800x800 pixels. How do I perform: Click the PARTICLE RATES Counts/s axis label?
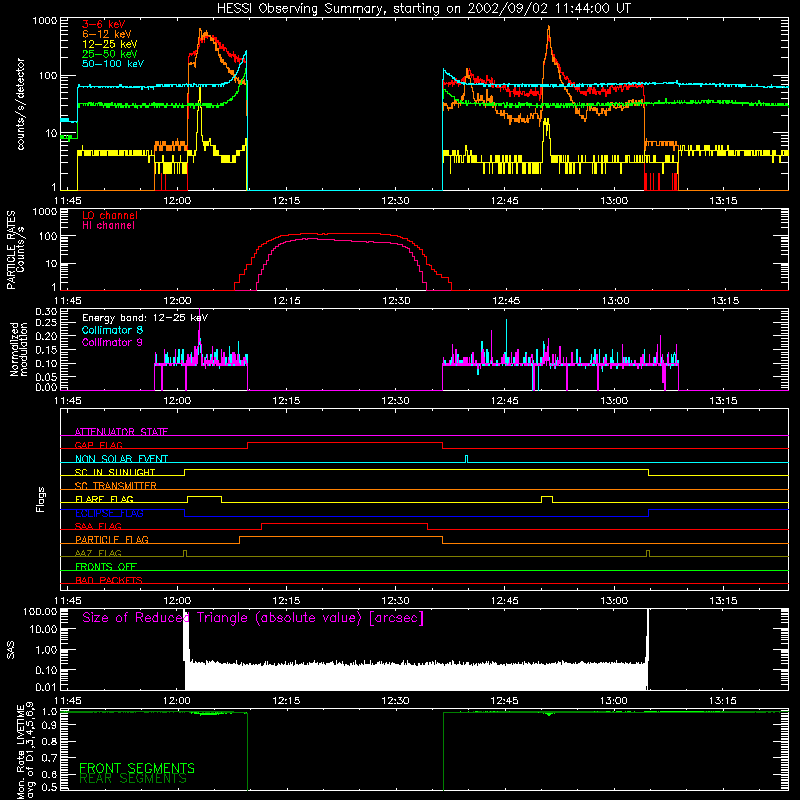pos(15,250)
